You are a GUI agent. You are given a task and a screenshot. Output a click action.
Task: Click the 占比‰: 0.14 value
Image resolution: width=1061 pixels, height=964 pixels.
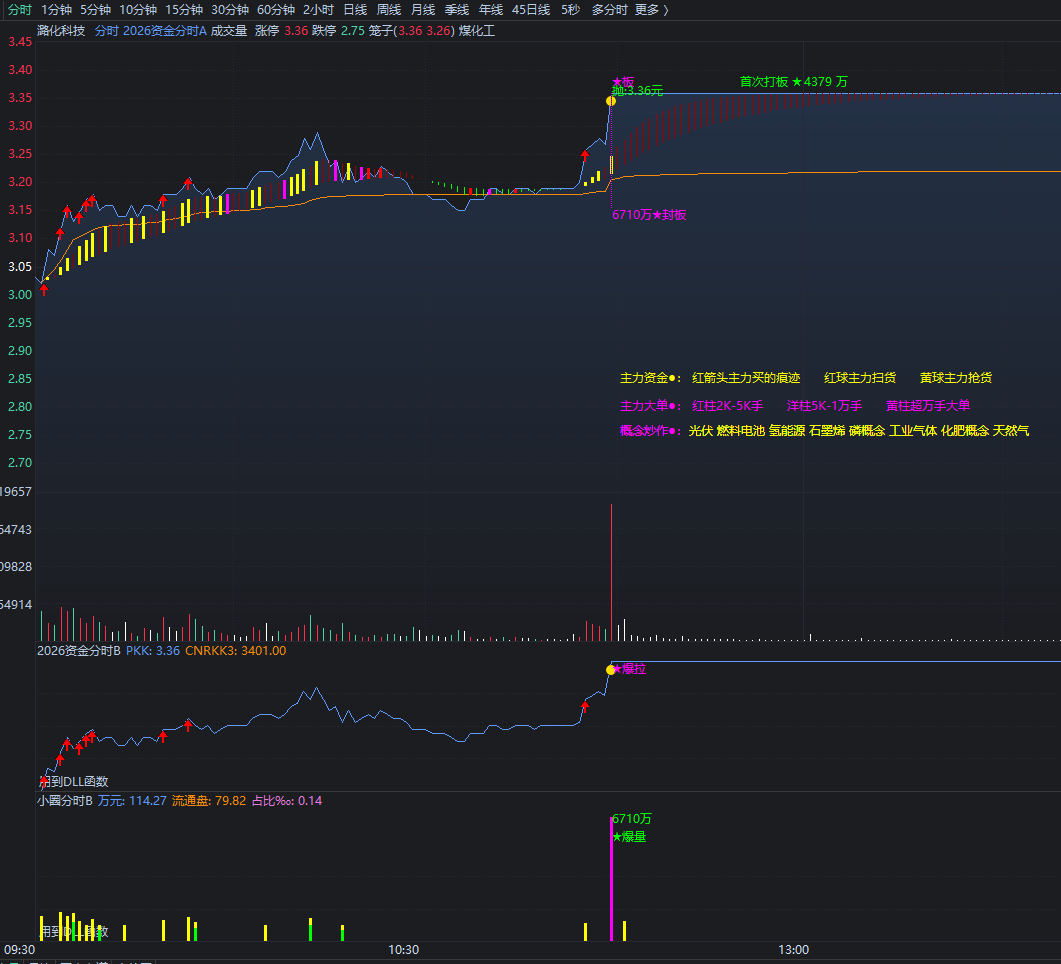287,800
